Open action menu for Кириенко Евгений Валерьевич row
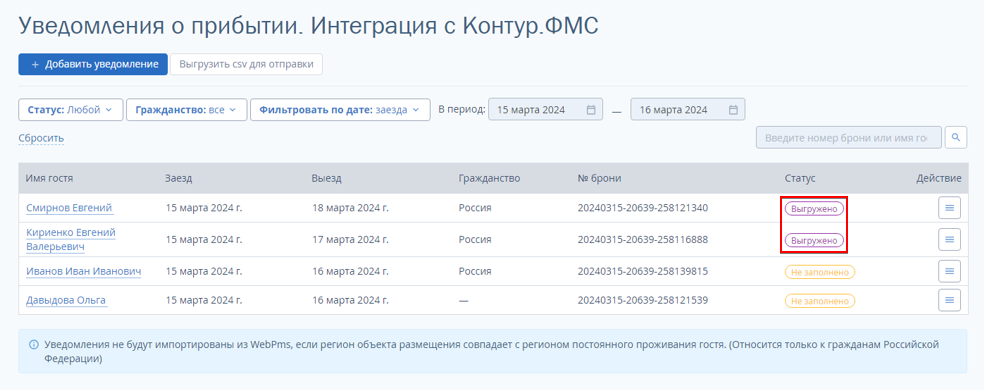 pos(949,239)
